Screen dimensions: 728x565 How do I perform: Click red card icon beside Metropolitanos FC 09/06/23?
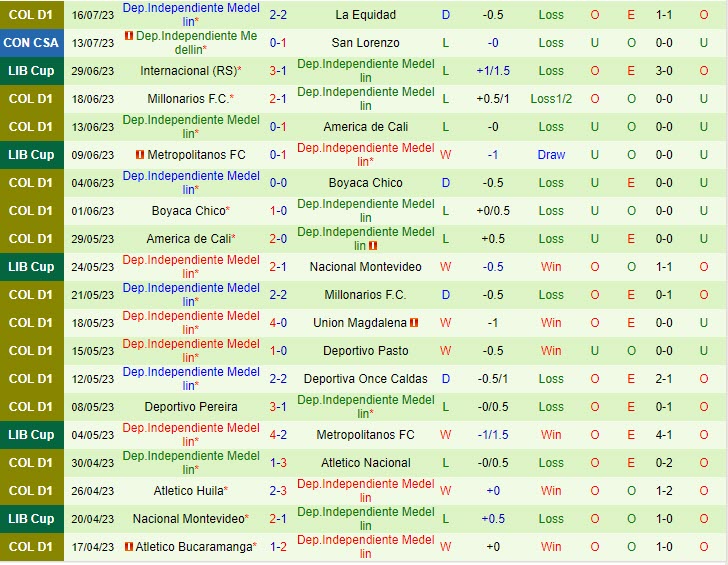coord(140,155)
